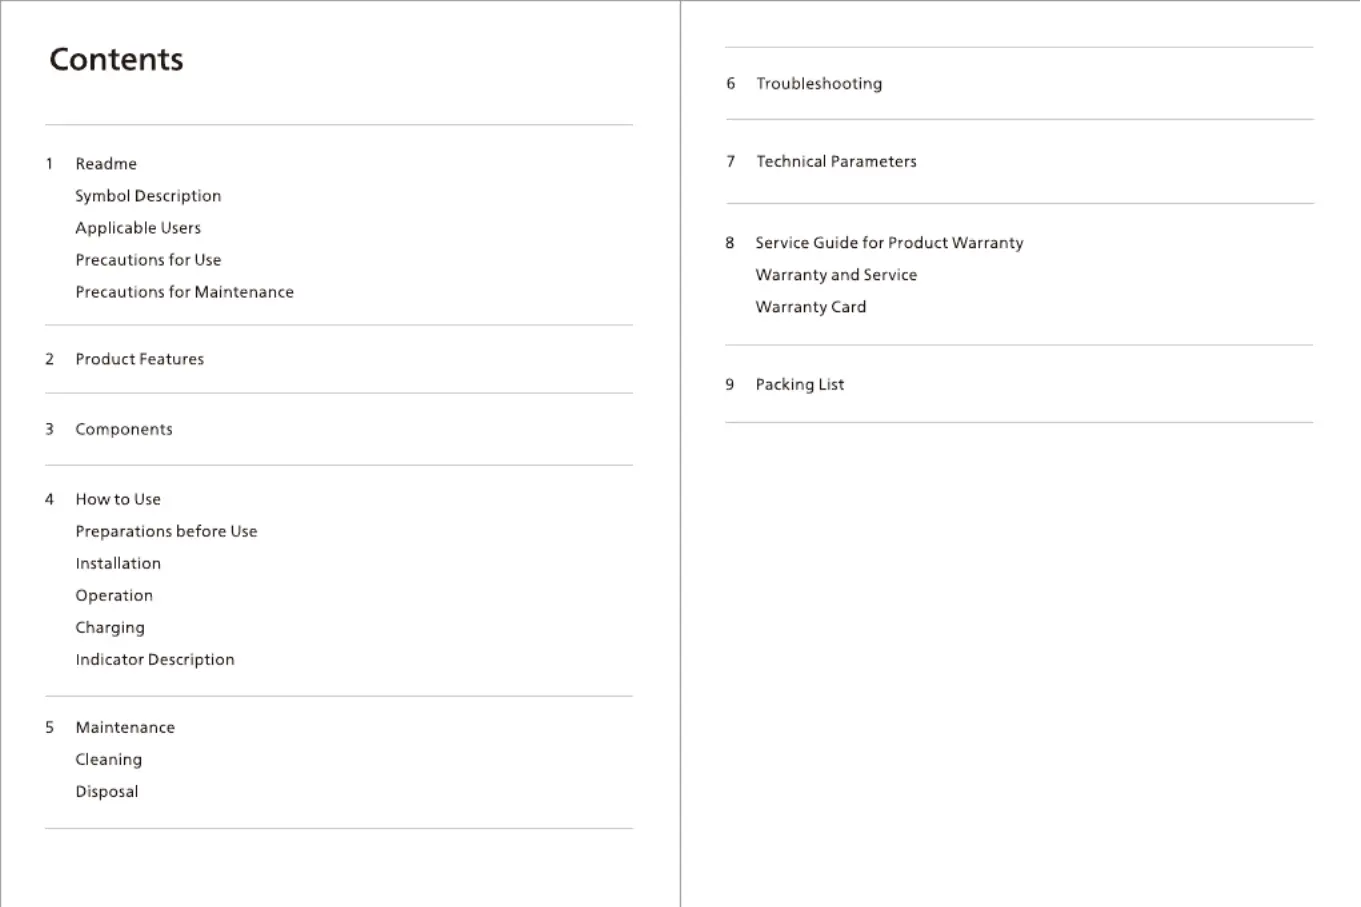This screenshot has width=1361, height=907.
Task: Jump to Precautions for Maintenance
Action: 185,292
